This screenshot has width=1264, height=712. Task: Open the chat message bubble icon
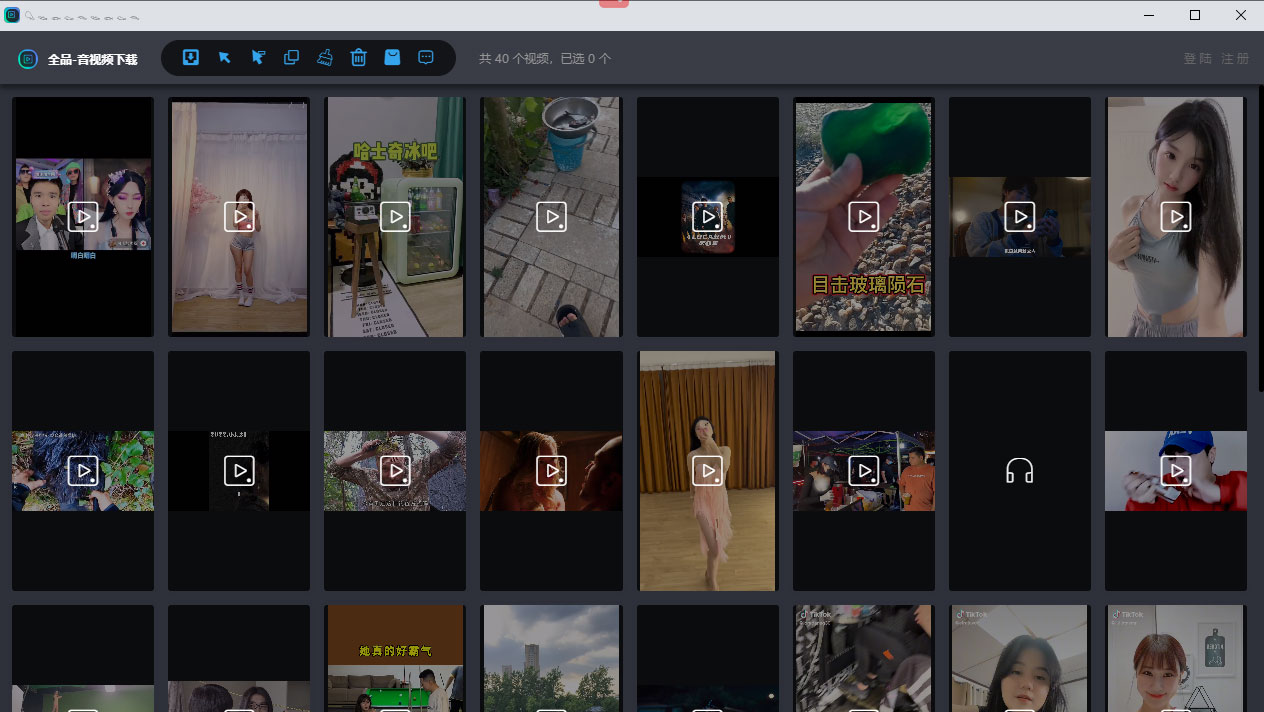pos(426,58)
